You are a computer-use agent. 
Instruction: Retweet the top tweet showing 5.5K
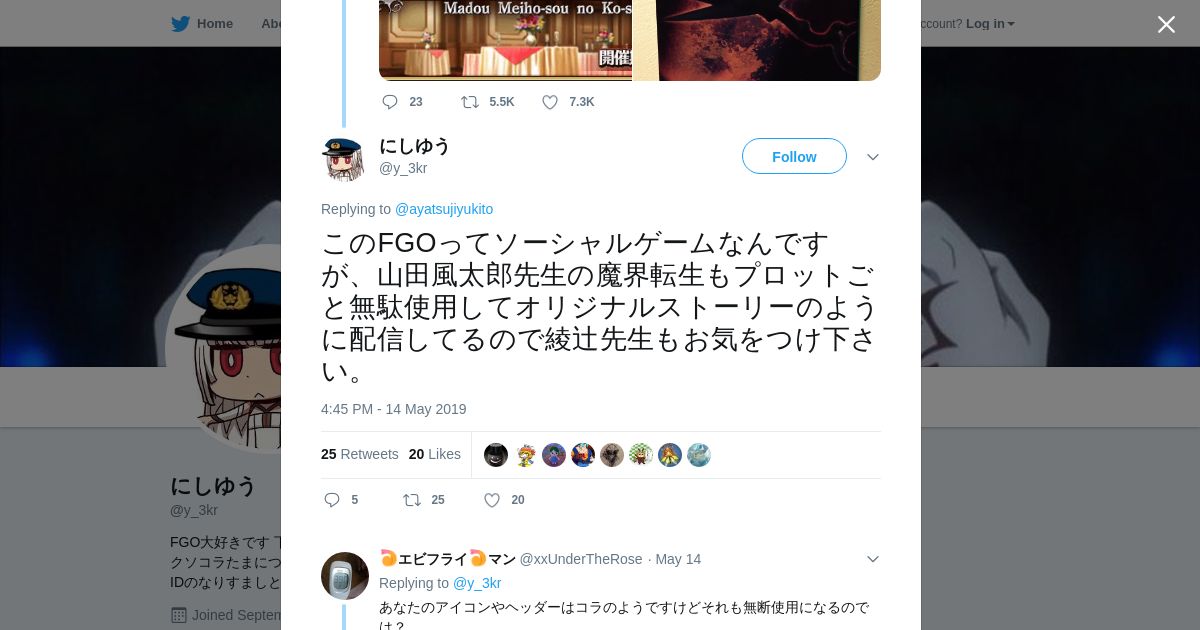coord(469,102)
